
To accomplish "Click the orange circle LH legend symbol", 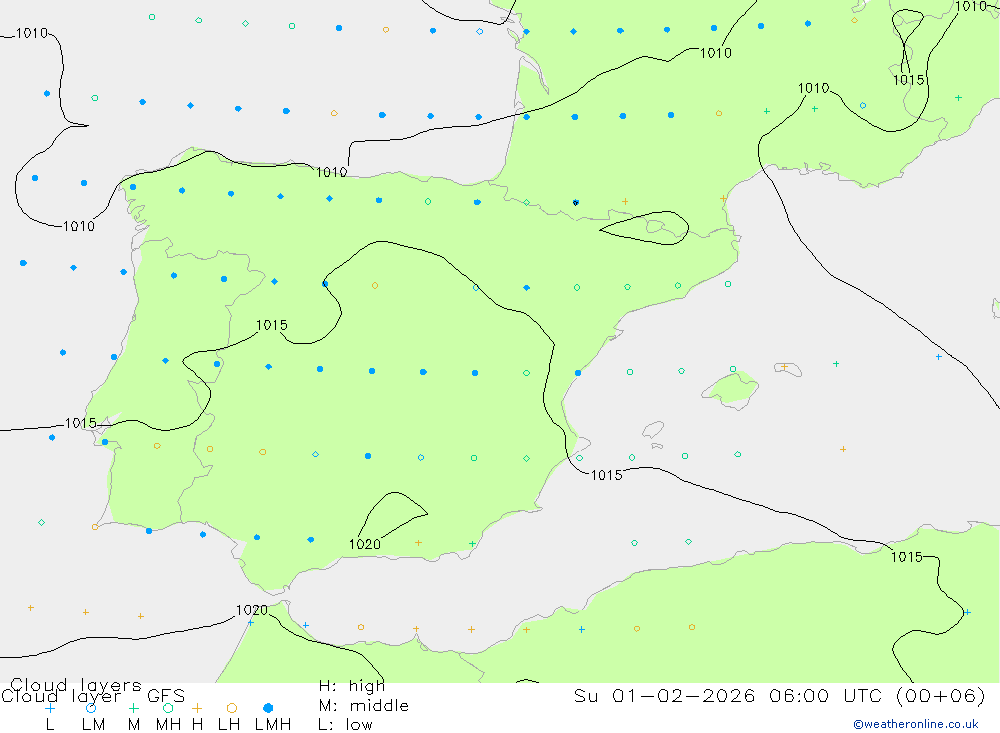I will (232, 708).
